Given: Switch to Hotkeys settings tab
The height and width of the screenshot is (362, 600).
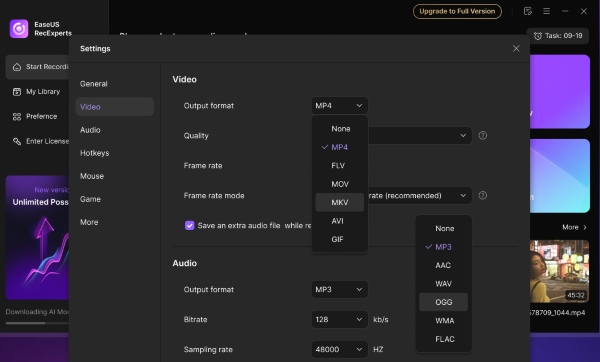Looking at the screenshot, I should pyautogui.click(x=115, y=153).
